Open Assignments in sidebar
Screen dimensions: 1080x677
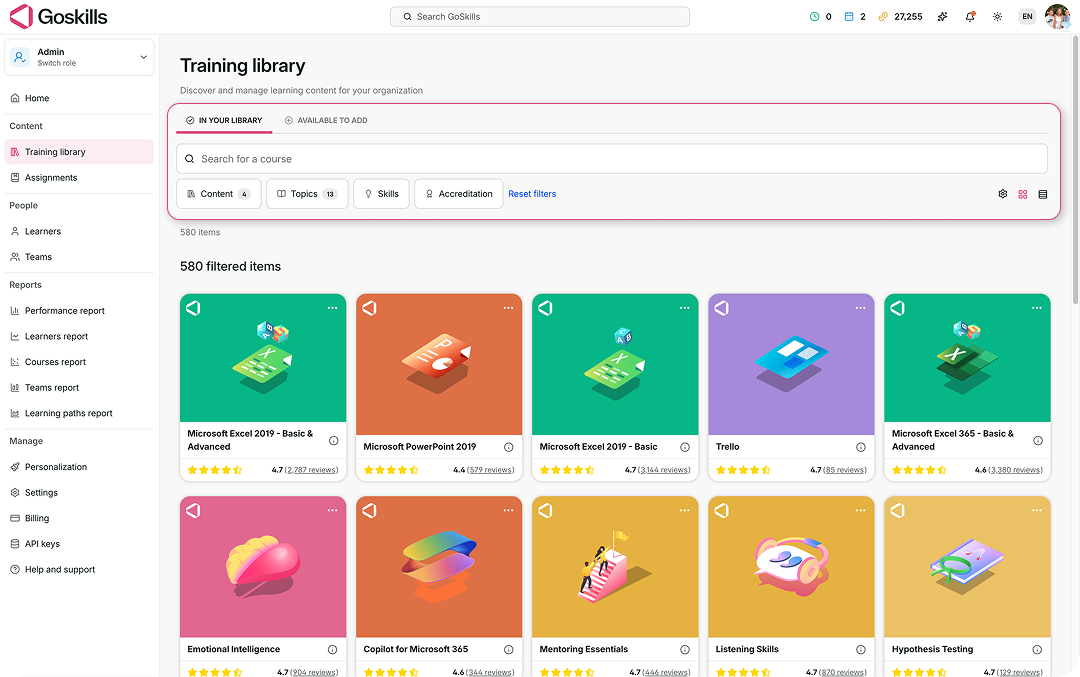tap(79, 178)
